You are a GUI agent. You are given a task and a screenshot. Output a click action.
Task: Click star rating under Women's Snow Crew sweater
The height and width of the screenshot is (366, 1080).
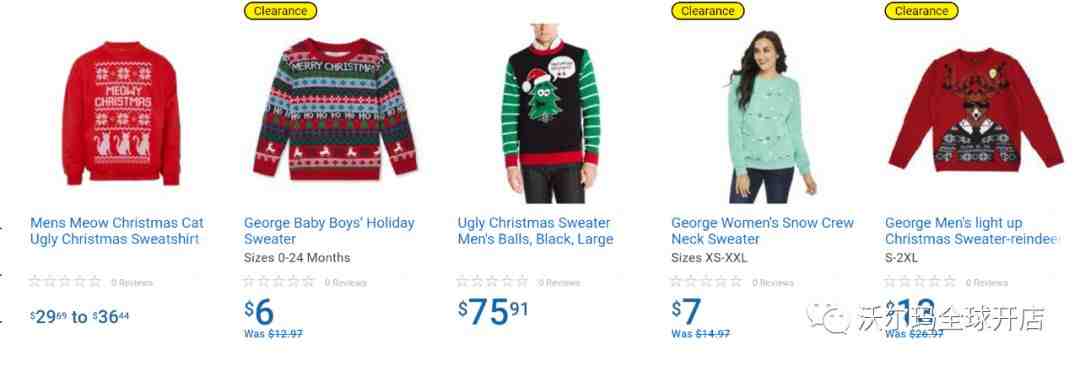(x=706, y=282)
